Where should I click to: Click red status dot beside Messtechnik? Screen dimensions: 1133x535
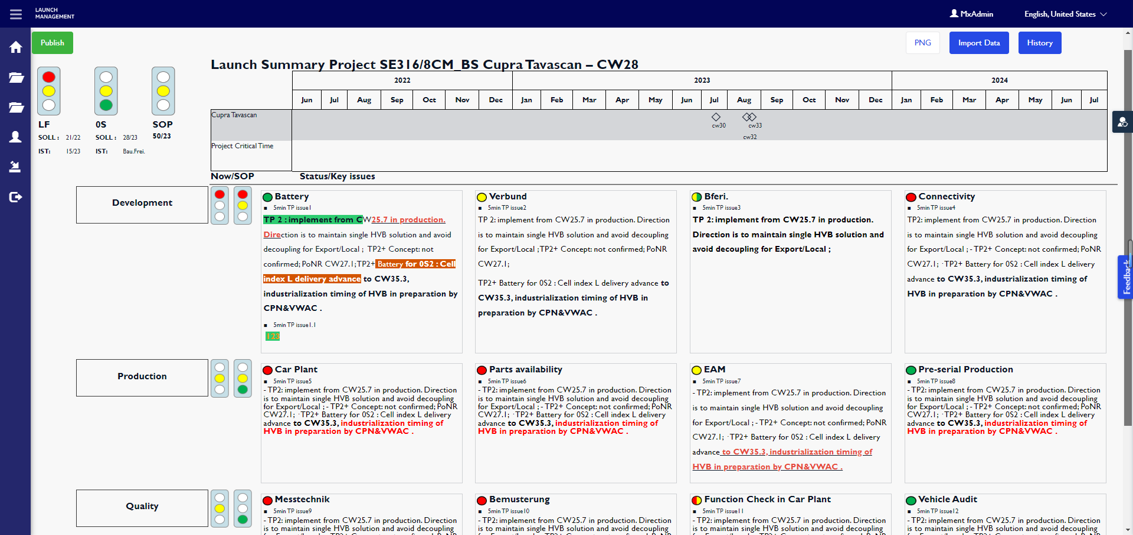pyautogui.click(x=267, y=500)
